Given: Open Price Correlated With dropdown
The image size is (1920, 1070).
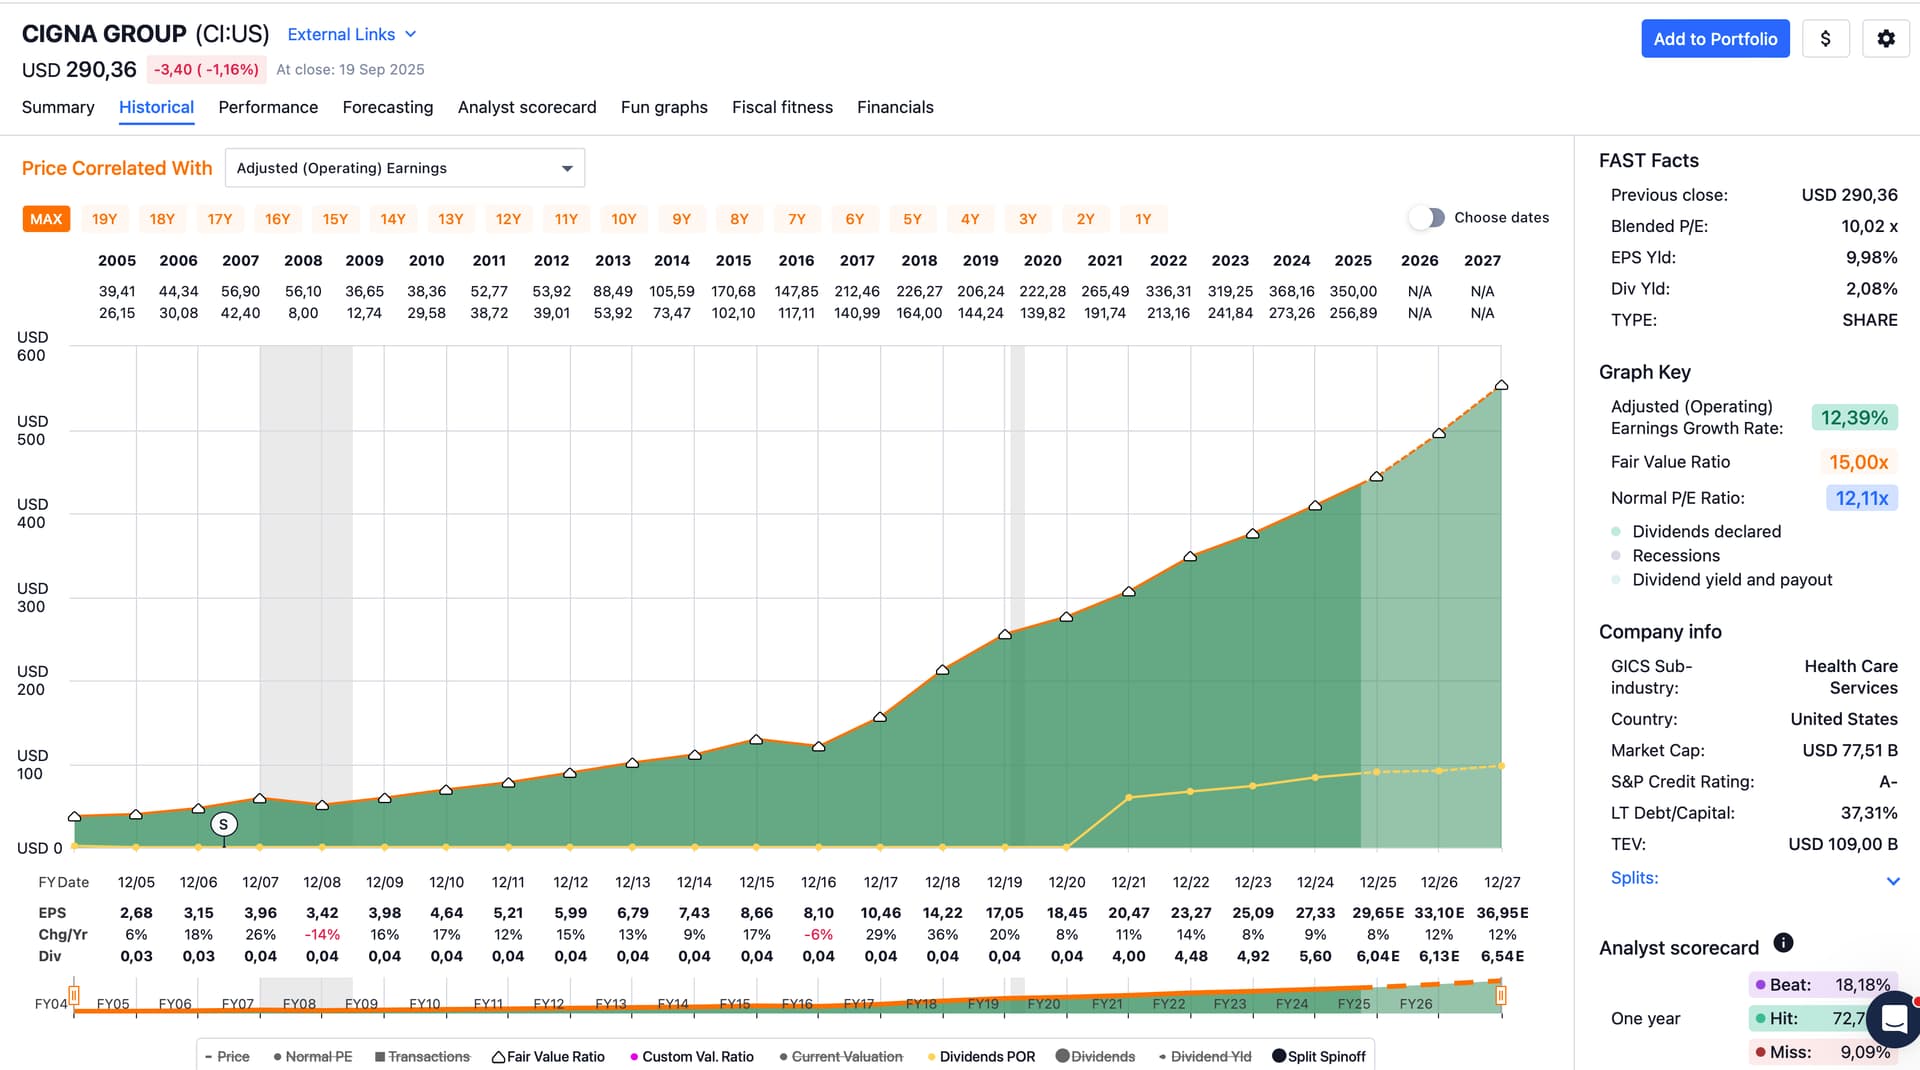Looking at the screenshot, I should 405,168.
